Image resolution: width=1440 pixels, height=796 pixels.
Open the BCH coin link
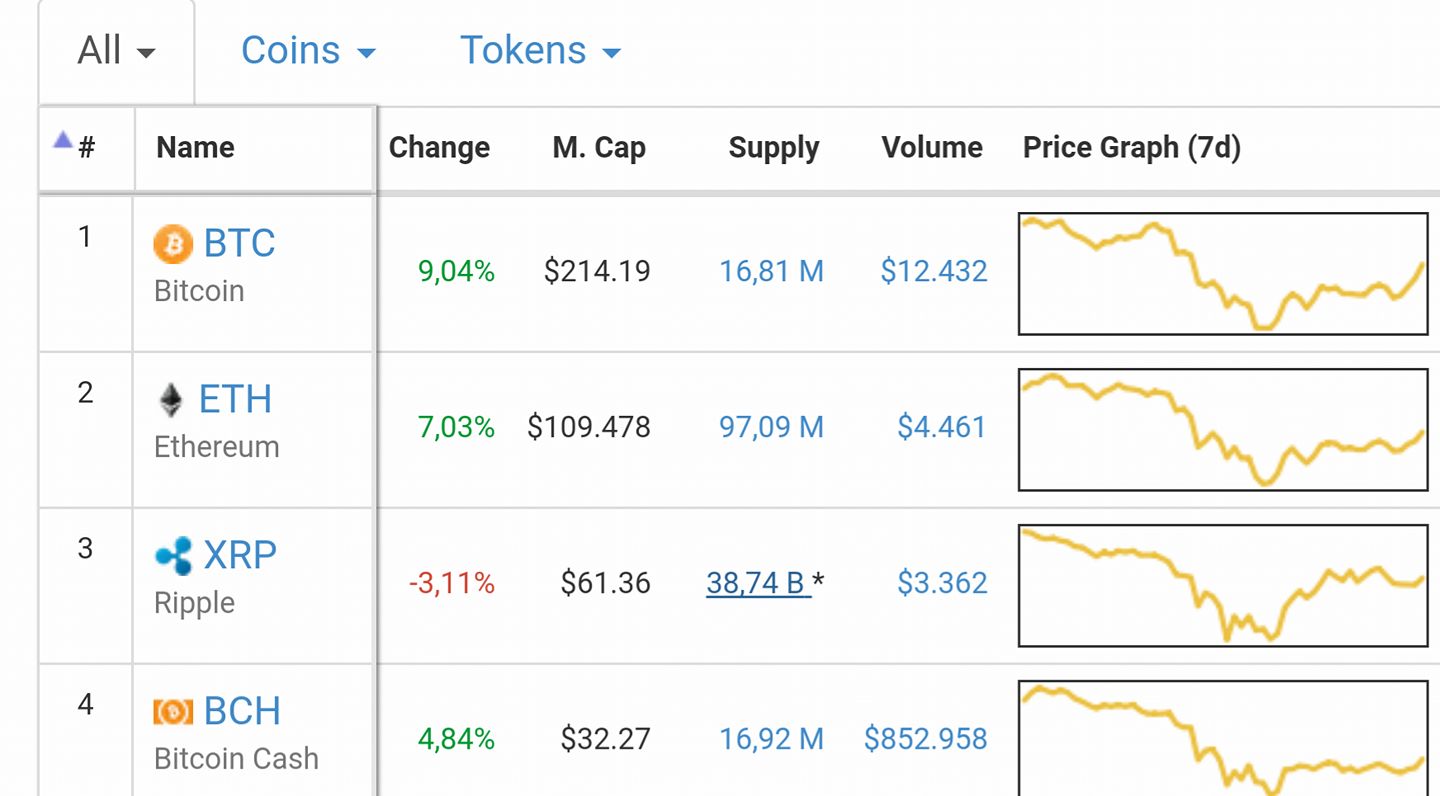click(x=242, y=711)
